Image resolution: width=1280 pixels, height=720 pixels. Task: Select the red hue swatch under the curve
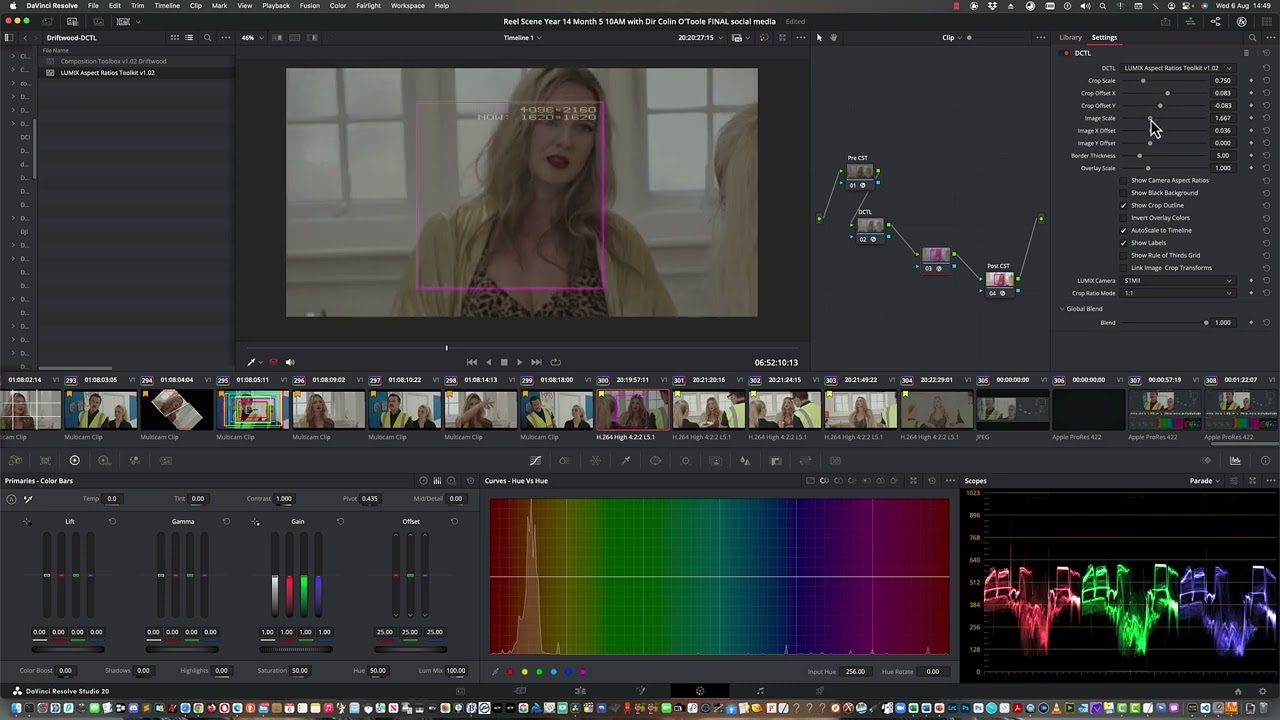click(510, 672)
